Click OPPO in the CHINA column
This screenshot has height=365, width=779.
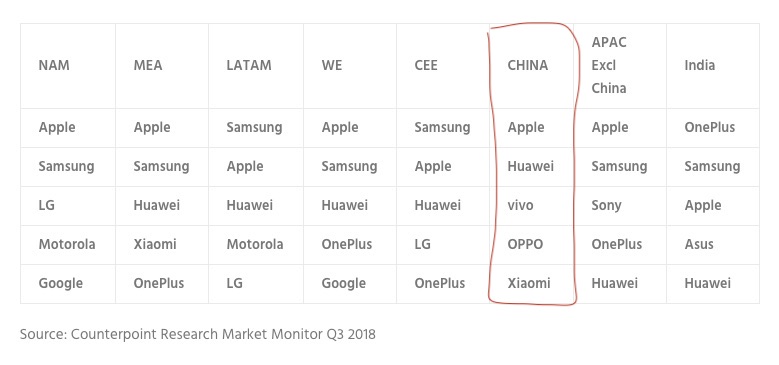pos(525,244)
